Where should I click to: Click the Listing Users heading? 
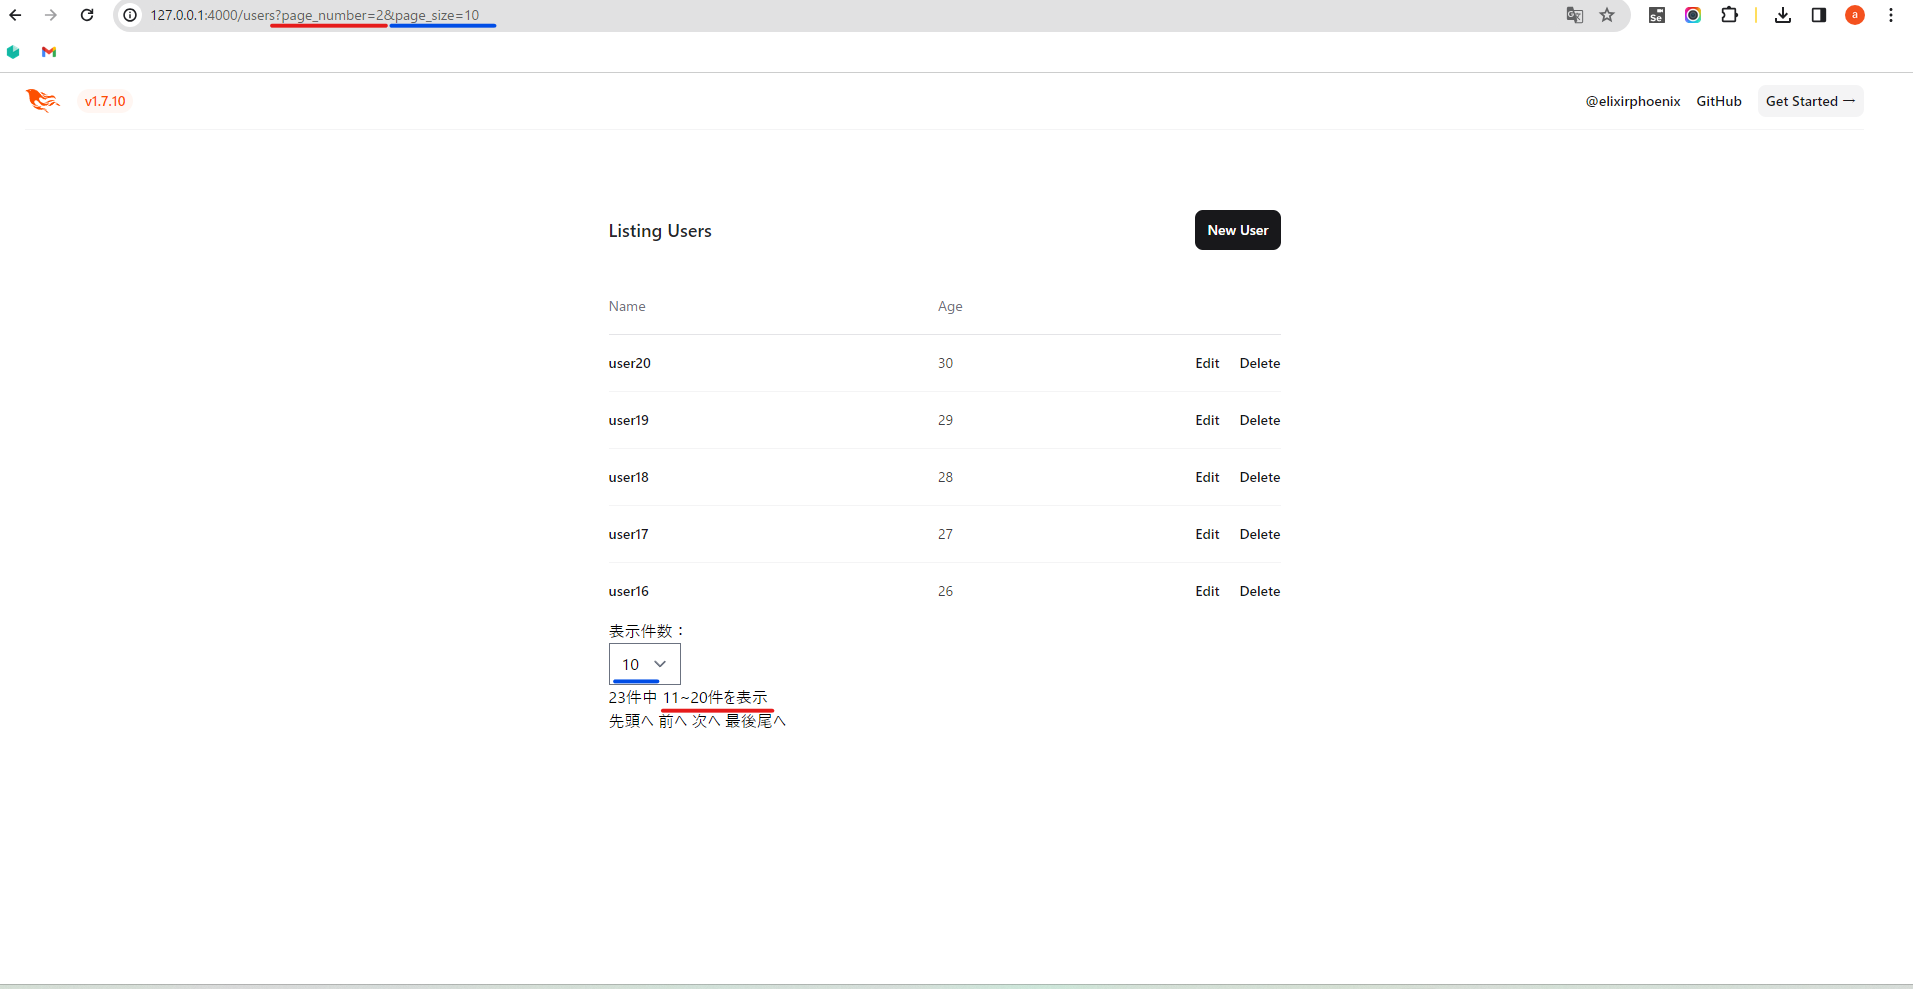[660, 231]
